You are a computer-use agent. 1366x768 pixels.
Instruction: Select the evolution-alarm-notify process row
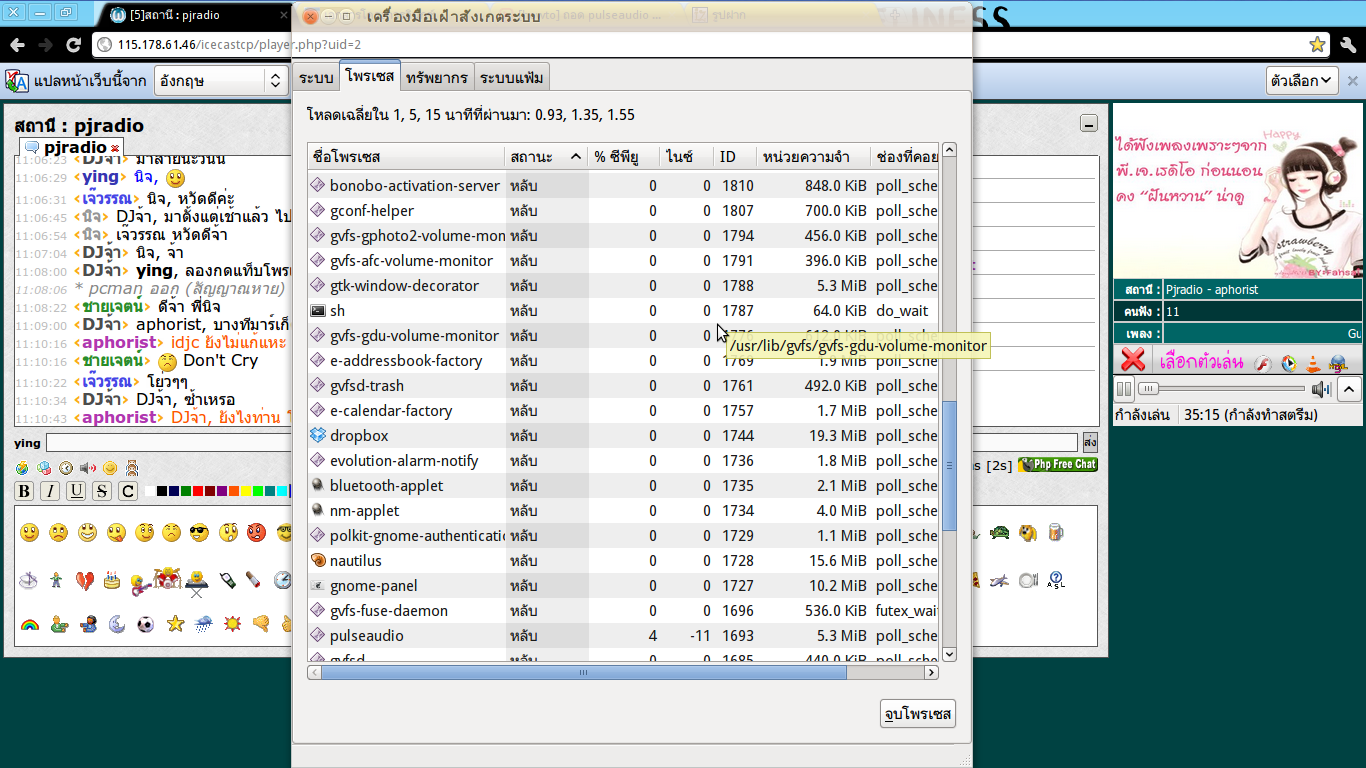tap(623, 461)
